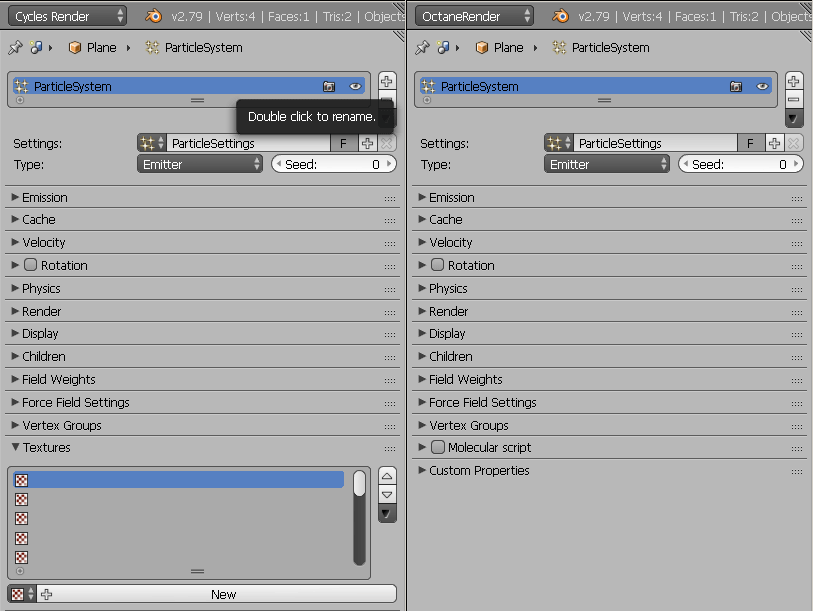
Task: Enable the Rotation checkbox in left panel
Action: point(31,265)
